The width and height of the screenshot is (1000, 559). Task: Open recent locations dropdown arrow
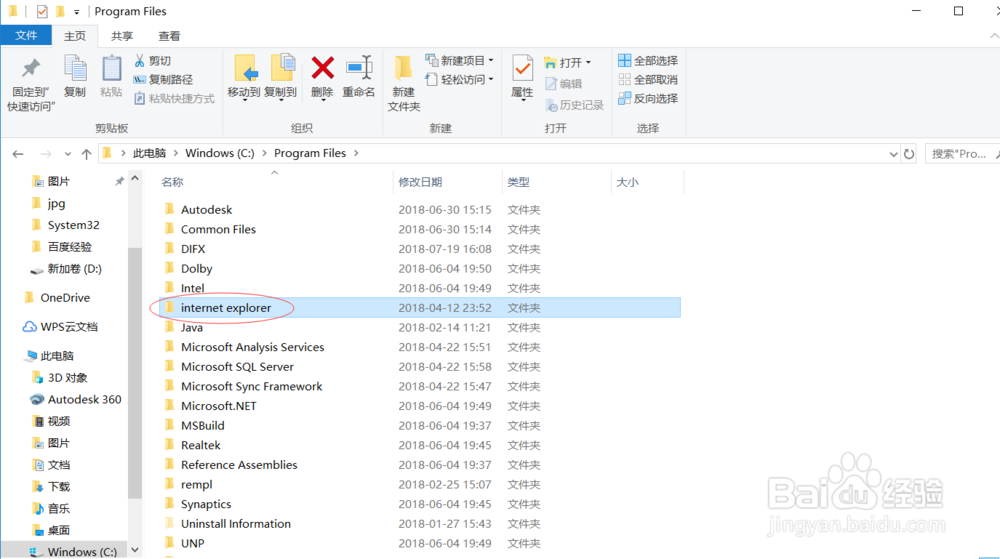pos(68,154)
